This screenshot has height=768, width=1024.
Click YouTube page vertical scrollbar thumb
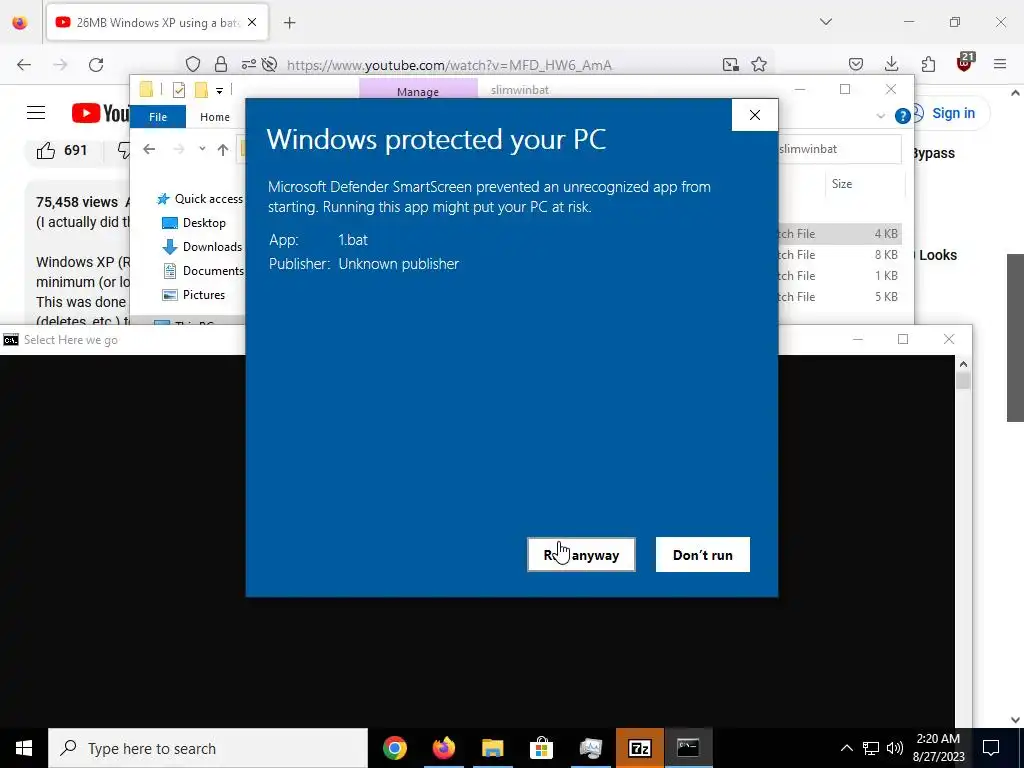1015,338
